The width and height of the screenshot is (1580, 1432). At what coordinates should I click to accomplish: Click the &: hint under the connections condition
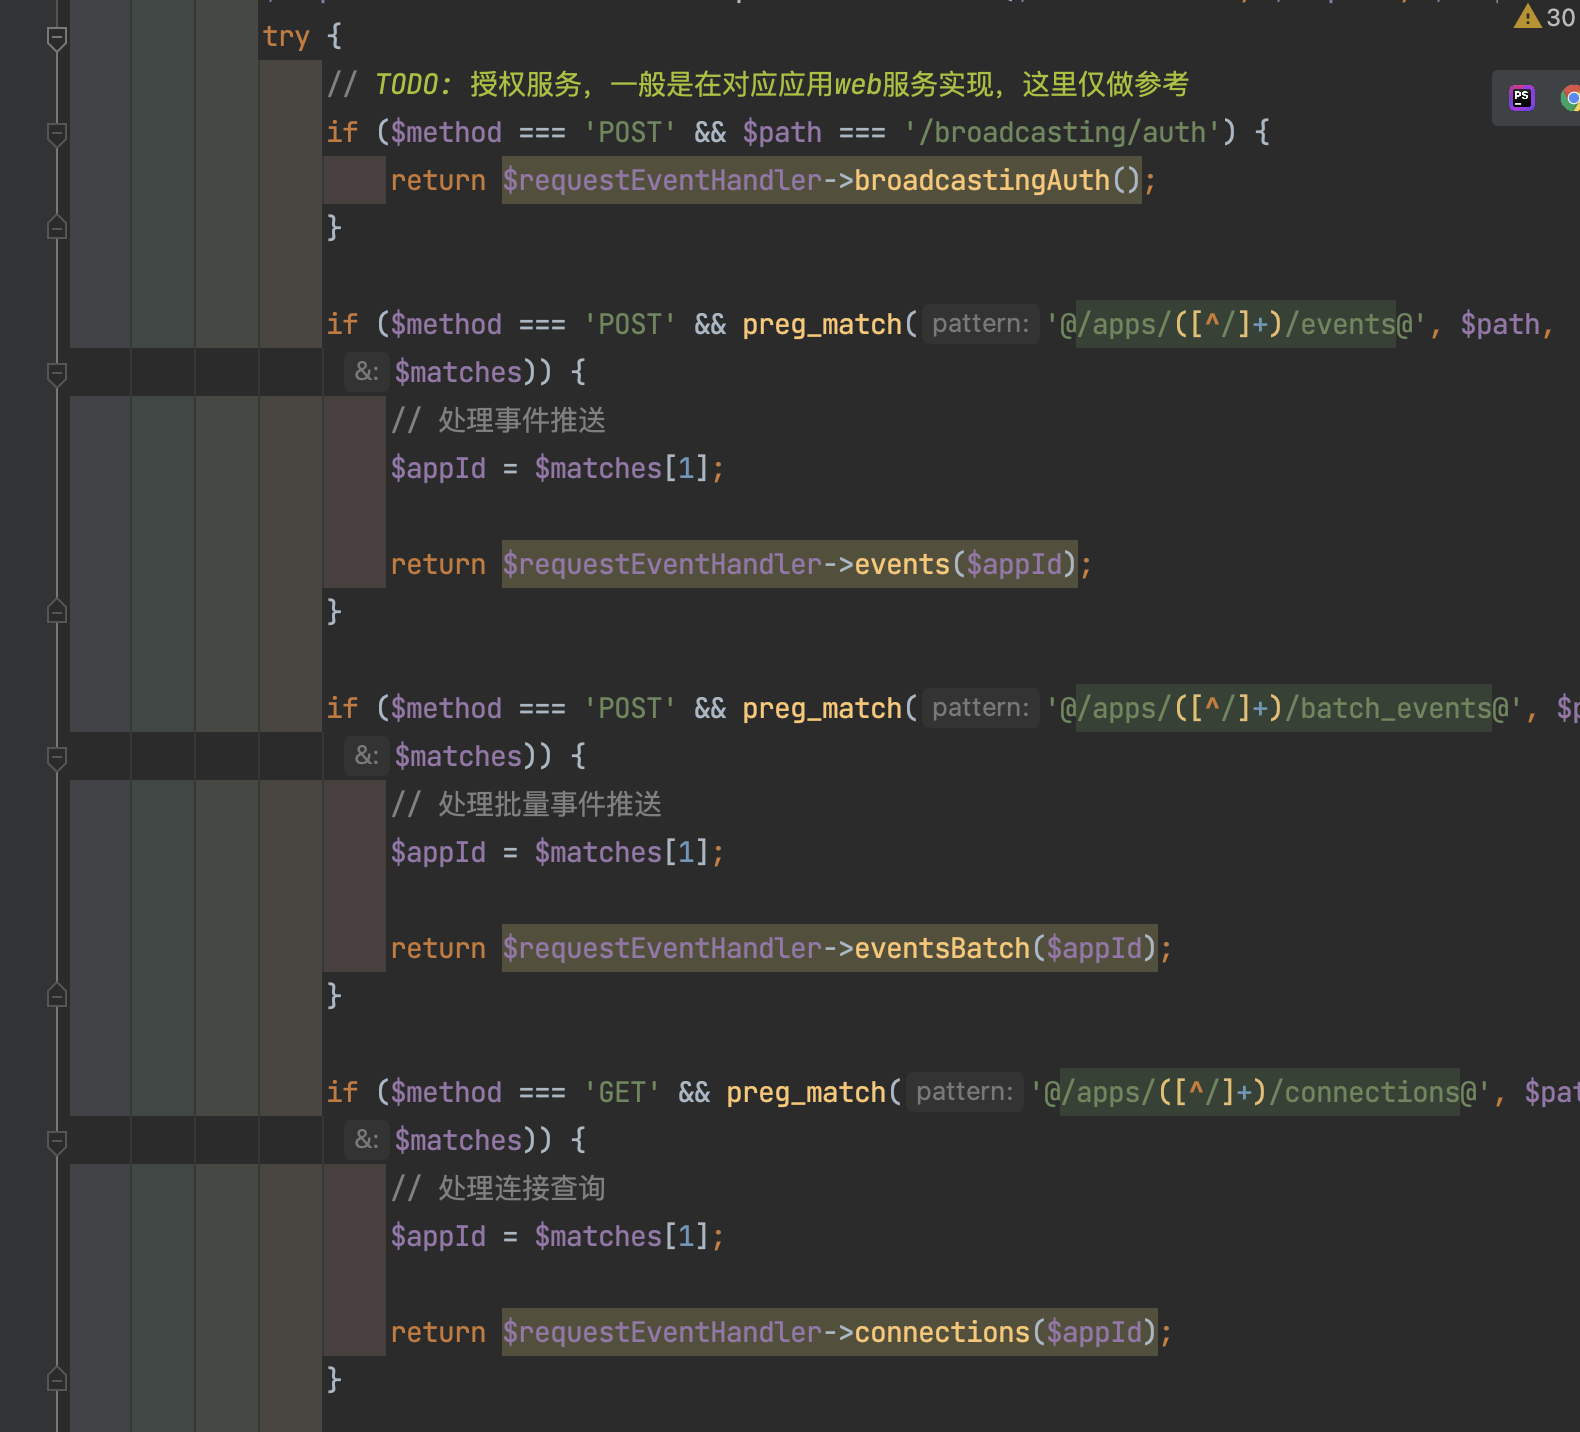(x=367, y=1140)
